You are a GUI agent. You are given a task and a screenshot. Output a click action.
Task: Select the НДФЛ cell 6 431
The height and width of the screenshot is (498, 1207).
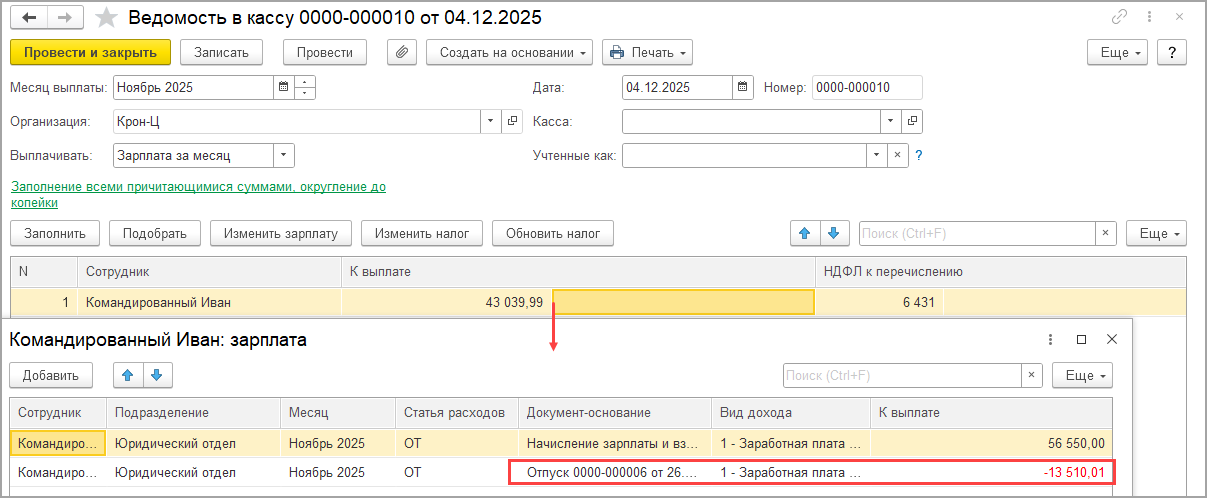[x=880, y=302]
